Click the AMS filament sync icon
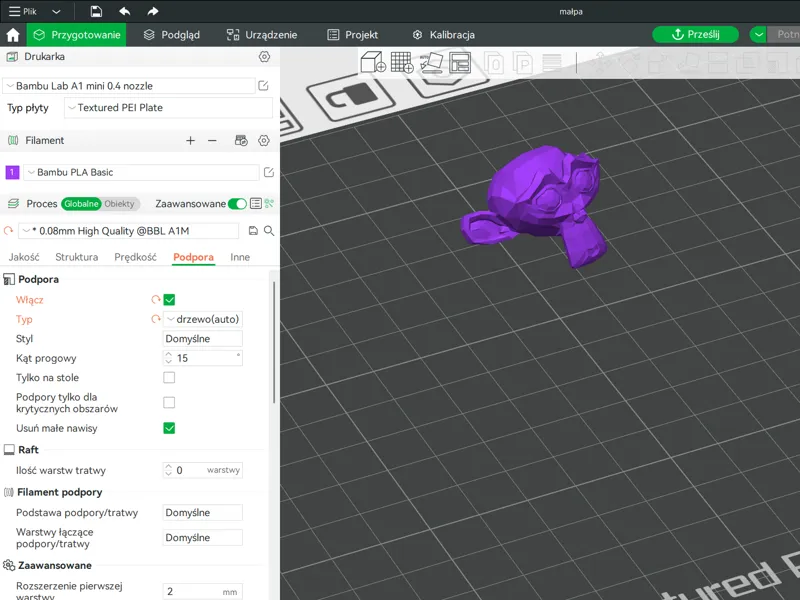800x600 pixels. [x=241, y=140]
